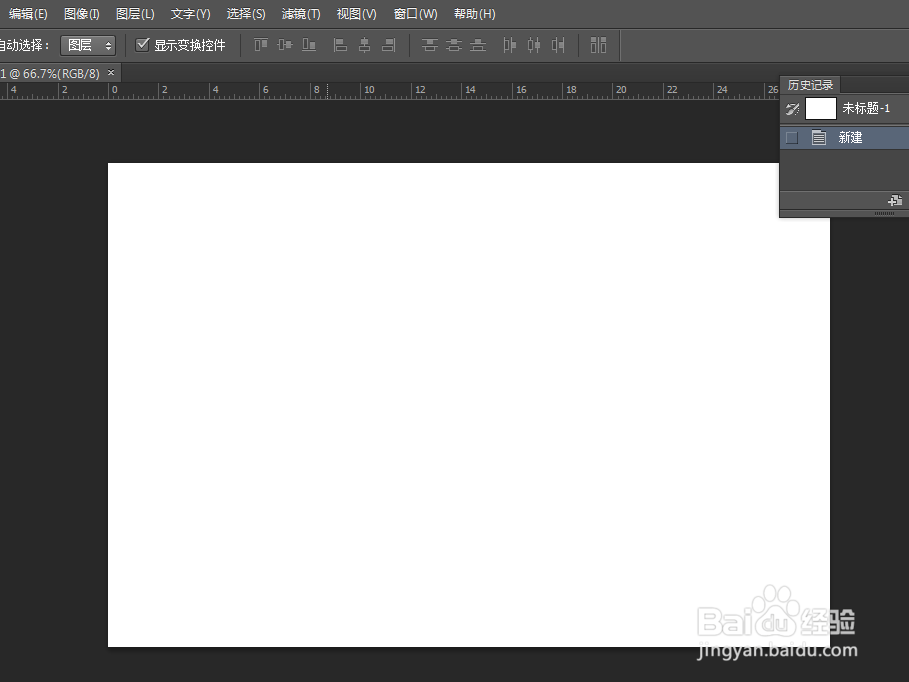The image size is (909, 682).
Task: Click the Align Left Edges icon
Action: [340, 45]
